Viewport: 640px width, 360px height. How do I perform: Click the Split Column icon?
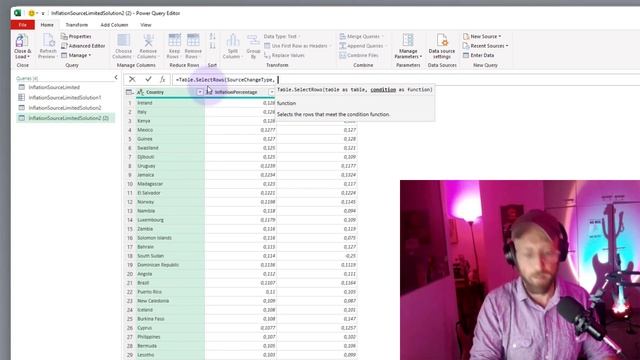click(x=233, y=41)
